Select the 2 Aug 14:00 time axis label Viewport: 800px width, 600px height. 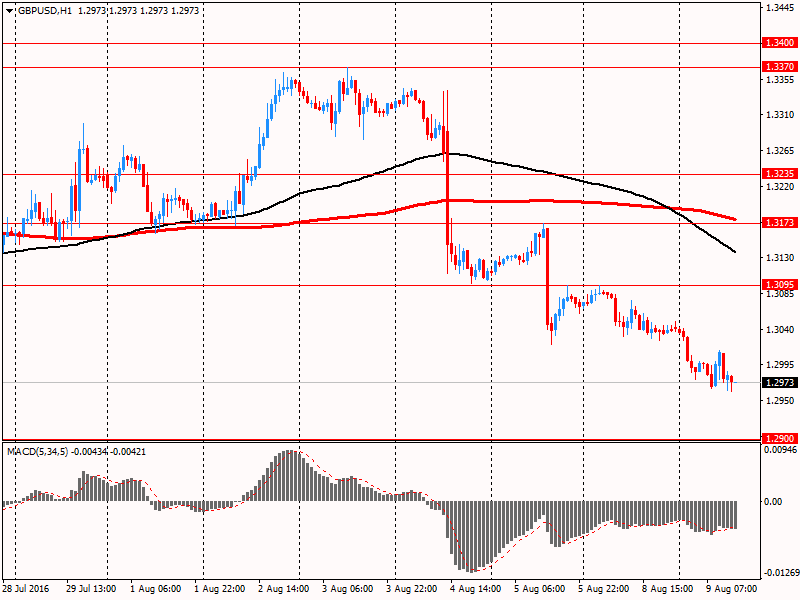[x=283, y=589]
